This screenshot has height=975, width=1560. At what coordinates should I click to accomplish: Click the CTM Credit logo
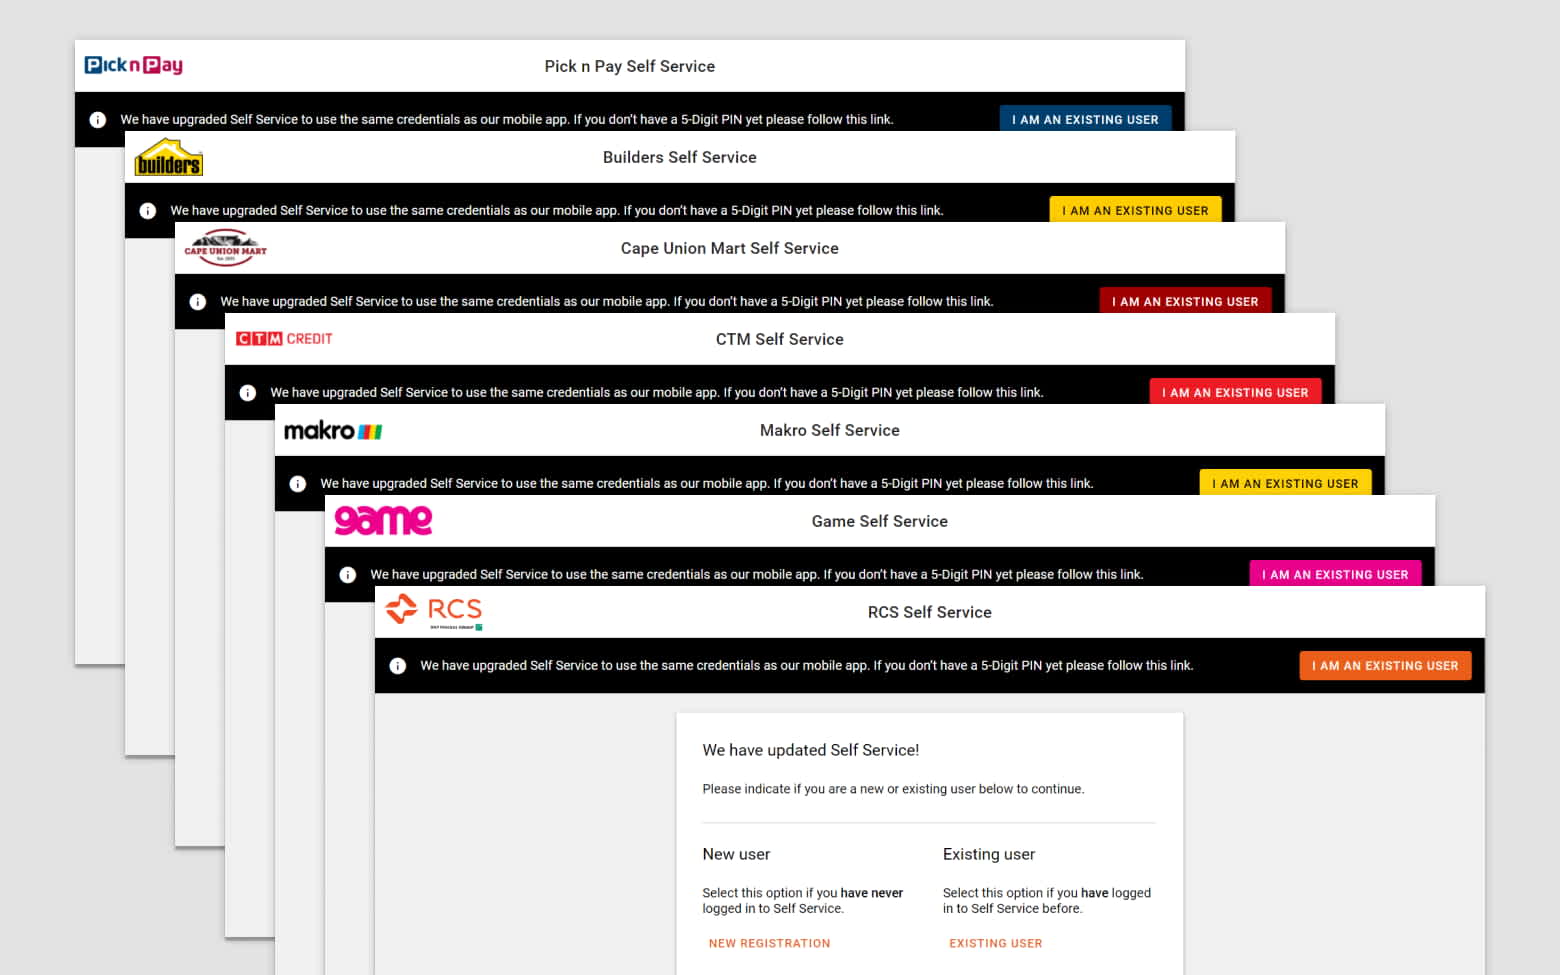point(283,338)
